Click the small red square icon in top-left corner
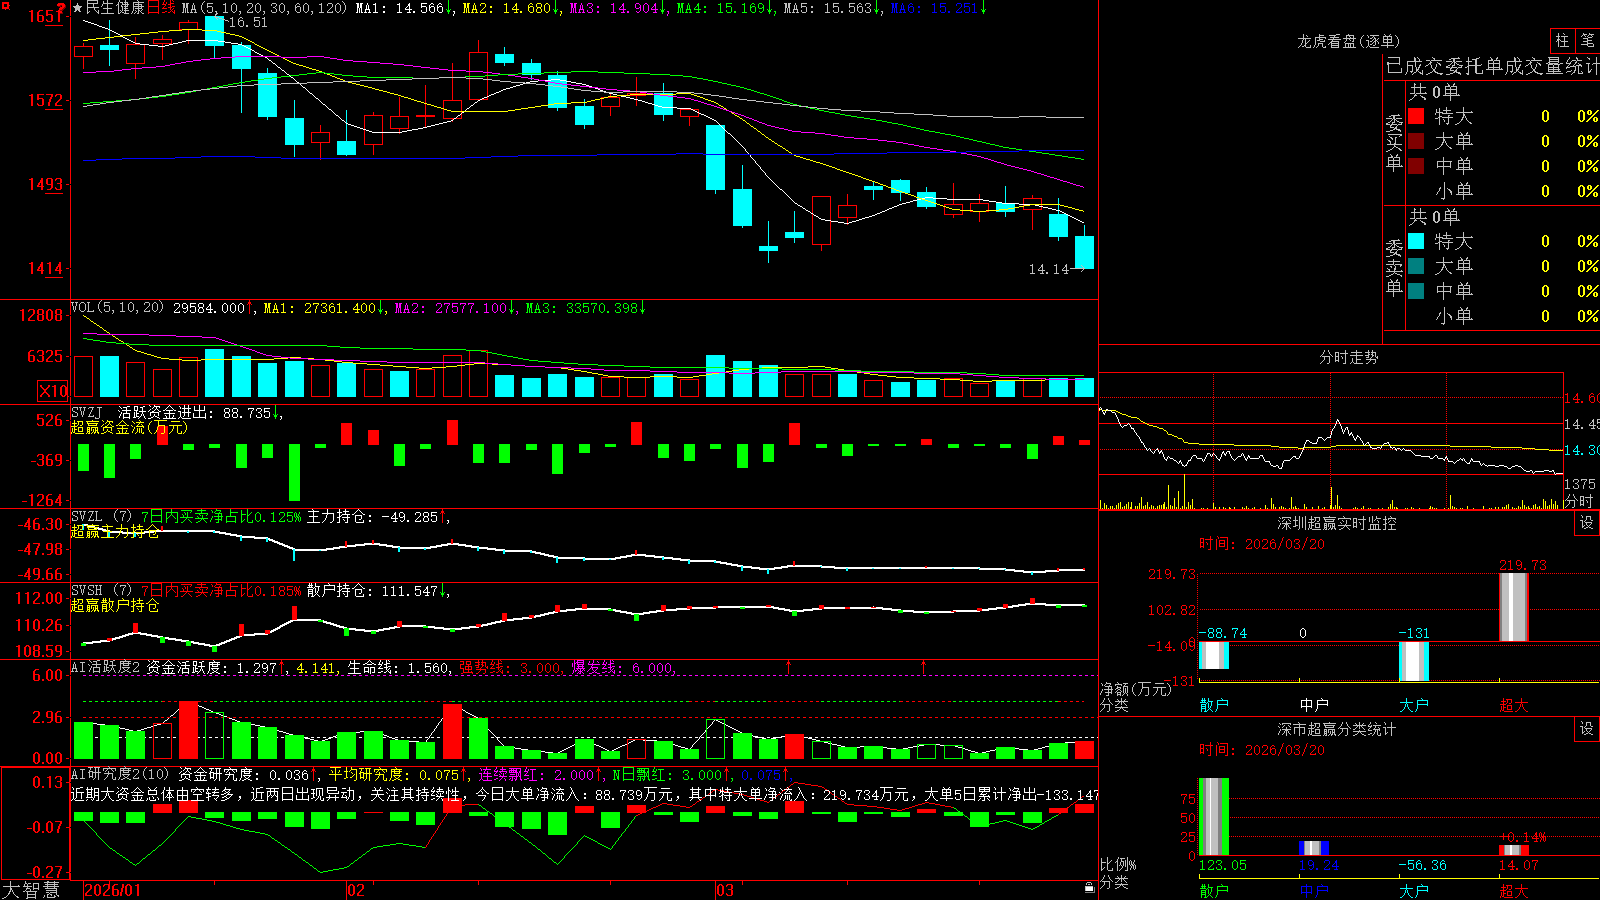The image size is (1600, 900). click(4, 4)
